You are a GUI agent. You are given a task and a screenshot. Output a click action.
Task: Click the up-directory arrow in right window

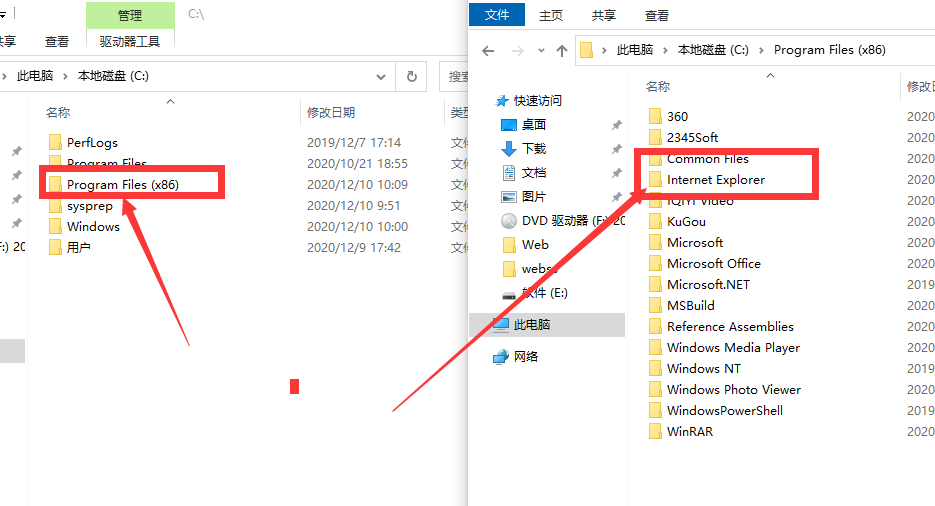pos(562,50)
